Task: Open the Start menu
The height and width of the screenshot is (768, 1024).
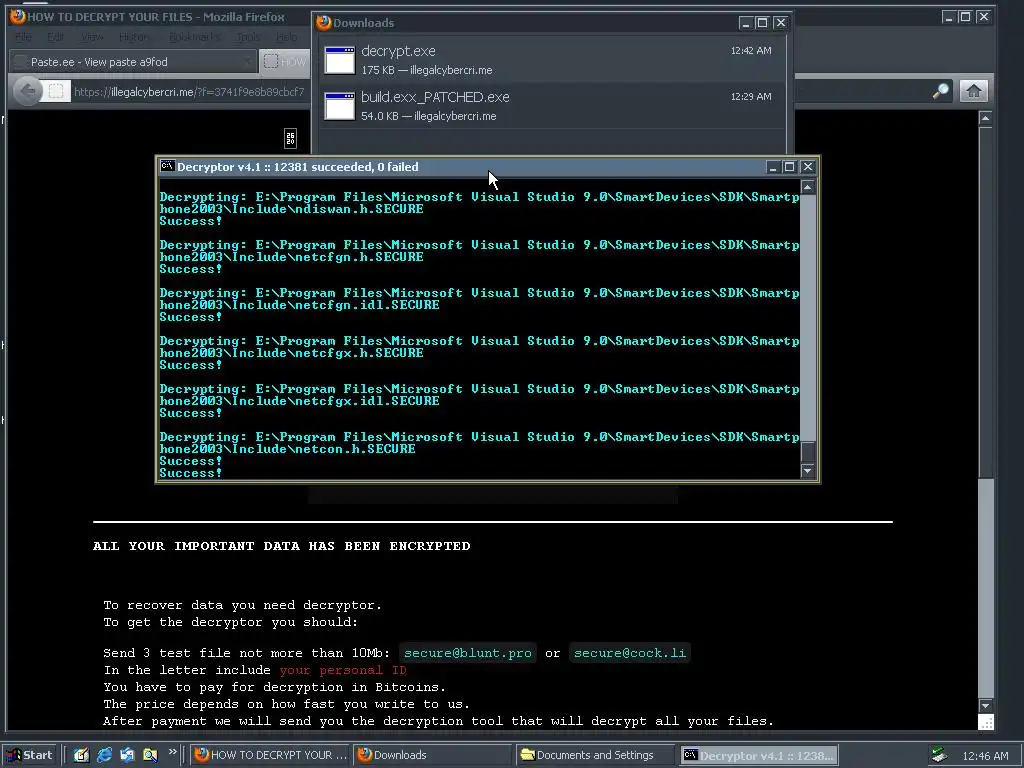Action: click(30, 755)
